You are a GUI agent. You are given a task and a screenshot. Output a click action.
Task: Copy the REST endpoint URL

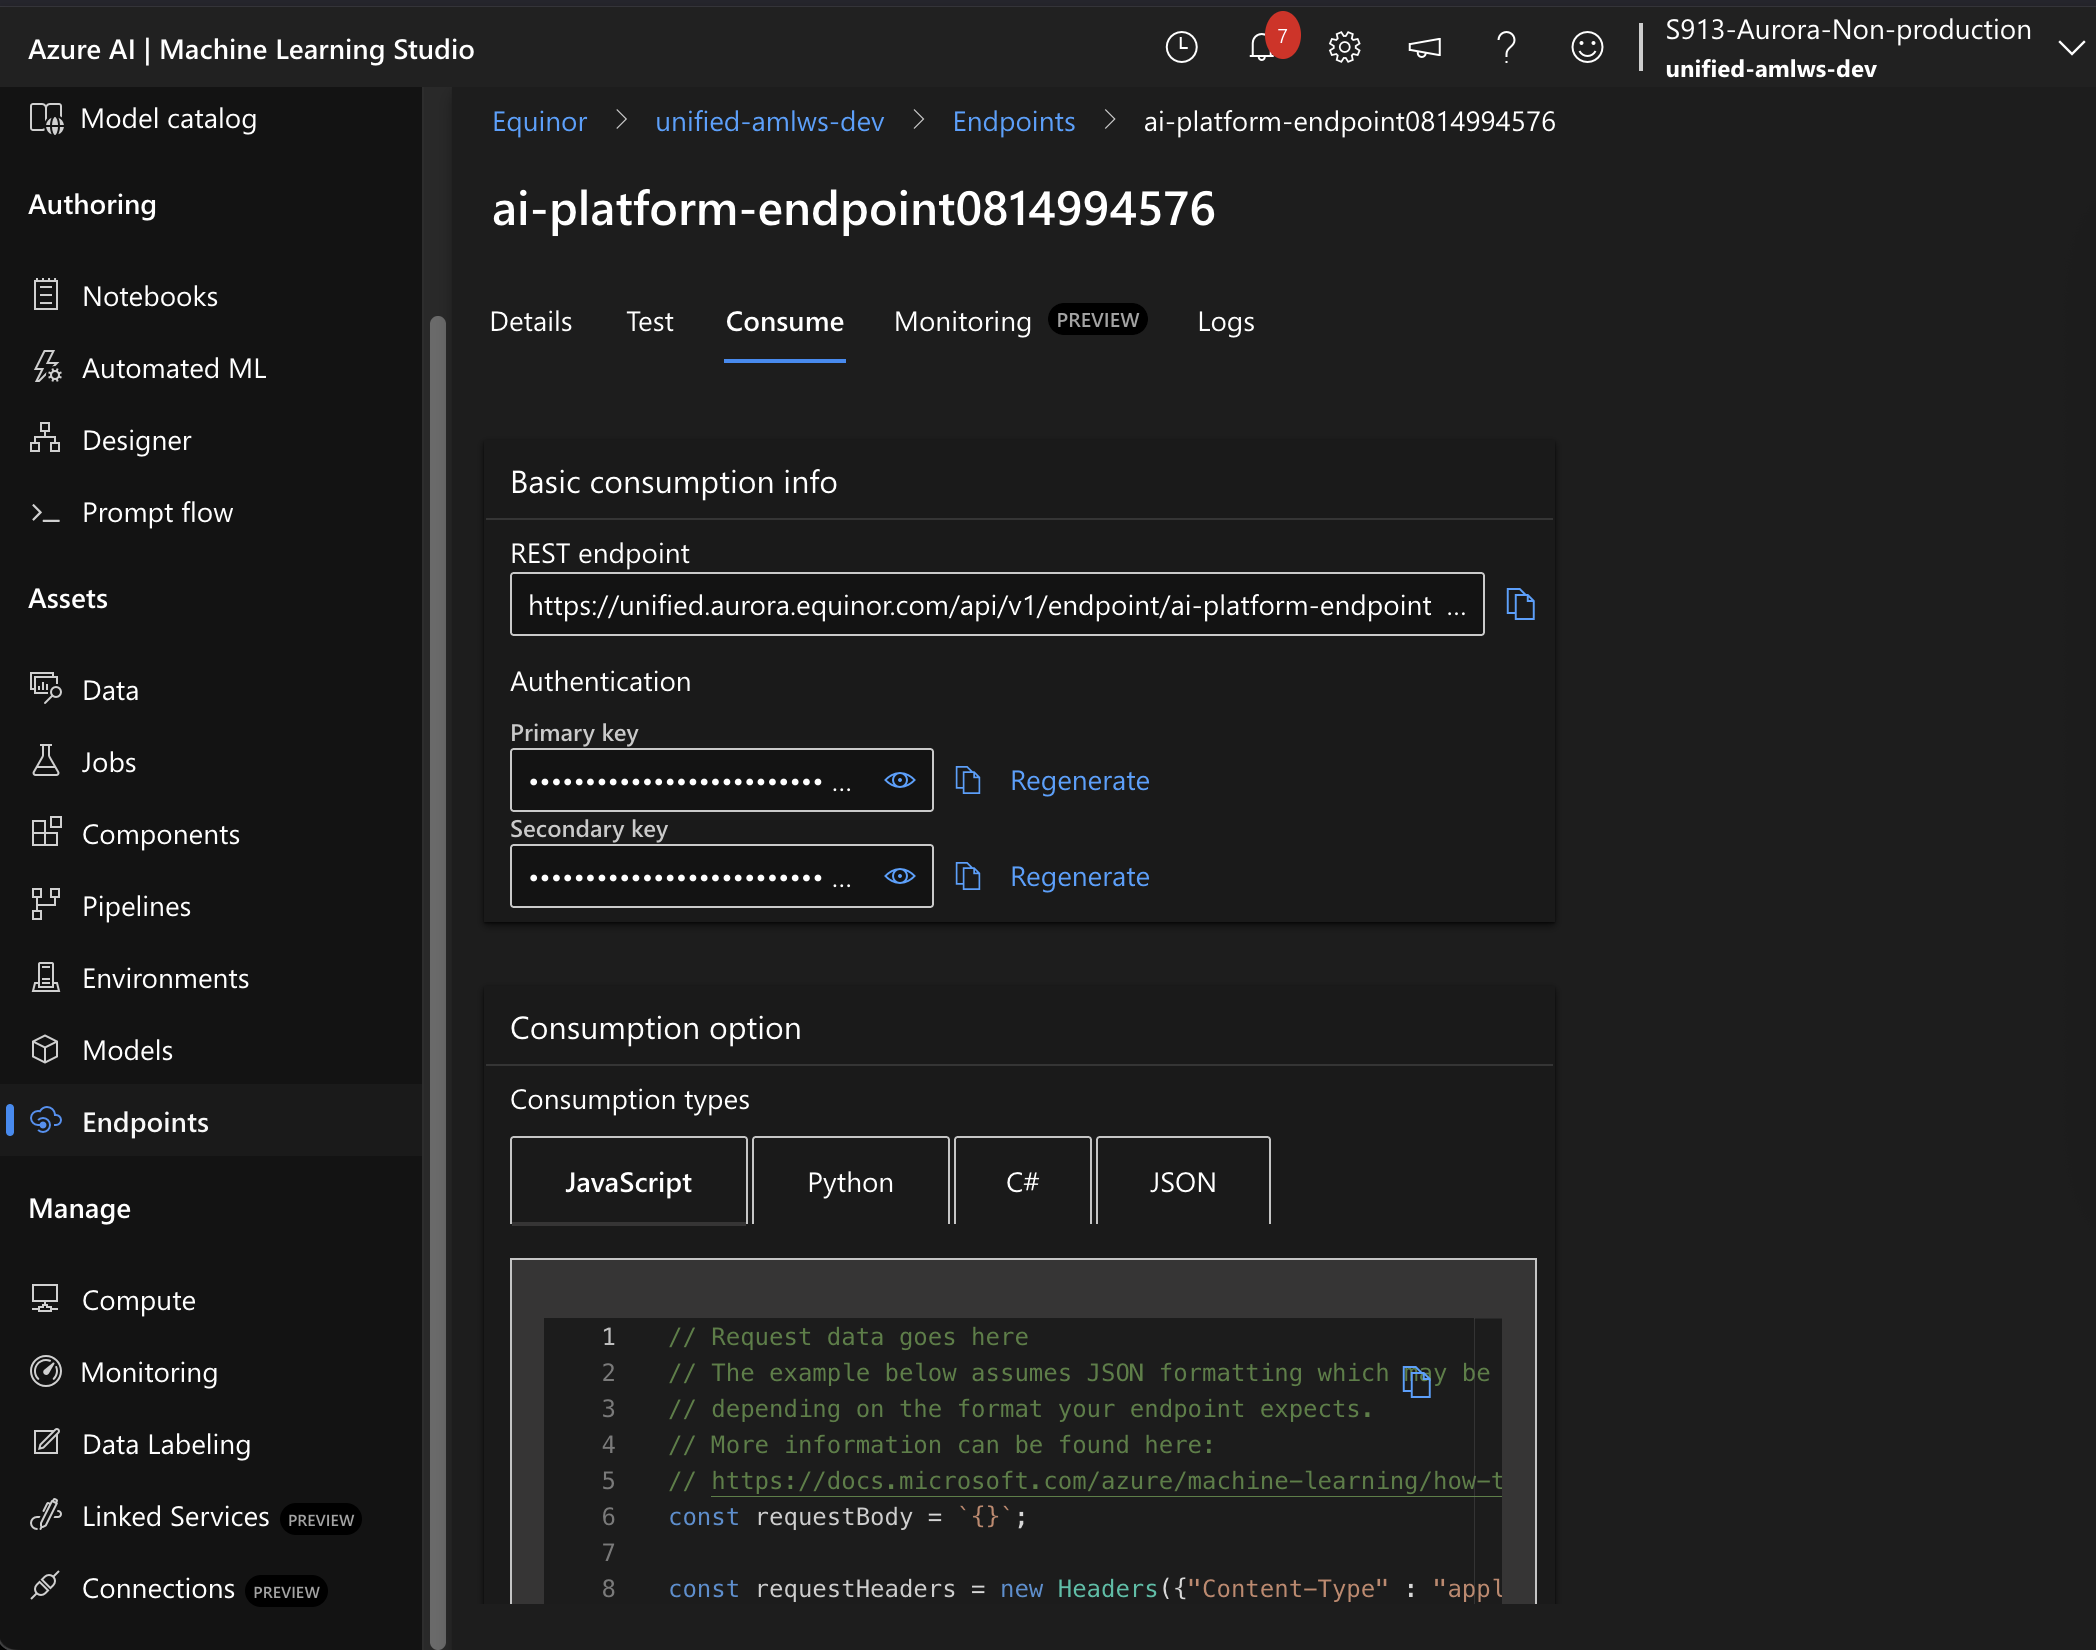1520,604
